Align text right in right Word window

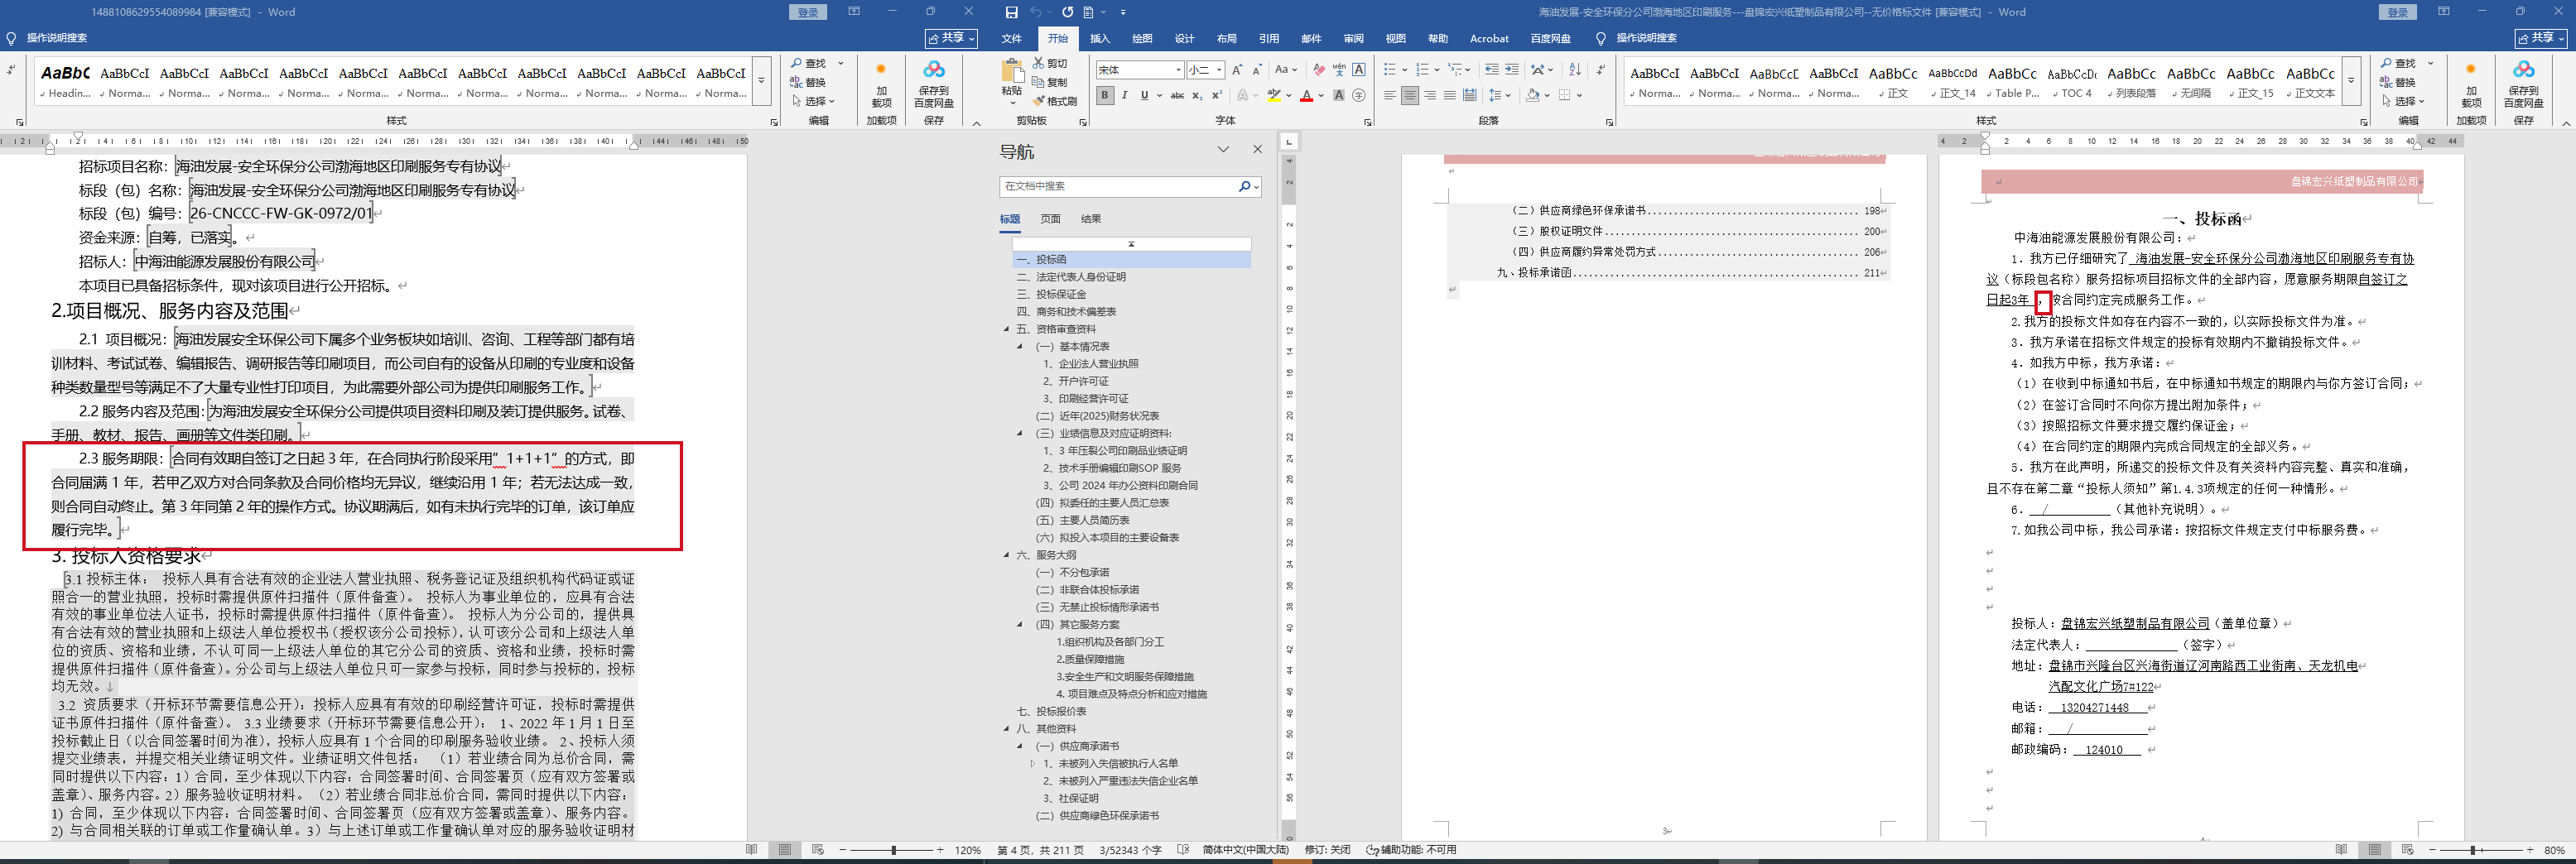(1430, 96)
